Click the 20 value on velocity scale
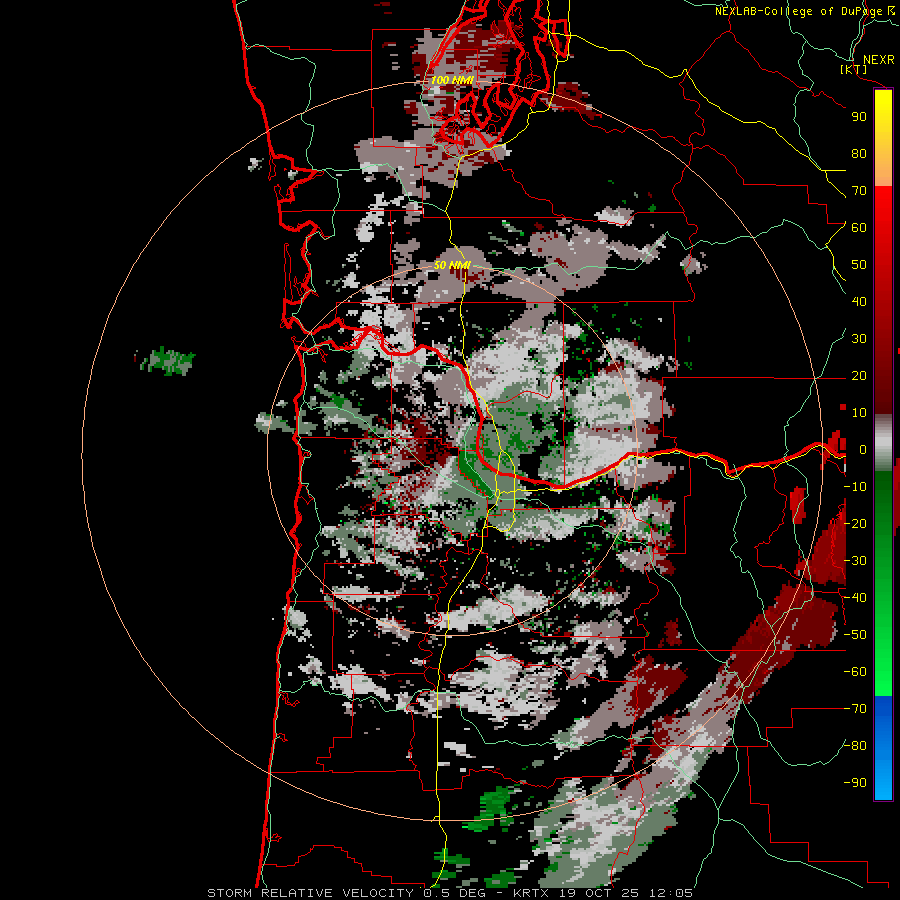Viewport: 900px width, 900px height. pos(859,375)
